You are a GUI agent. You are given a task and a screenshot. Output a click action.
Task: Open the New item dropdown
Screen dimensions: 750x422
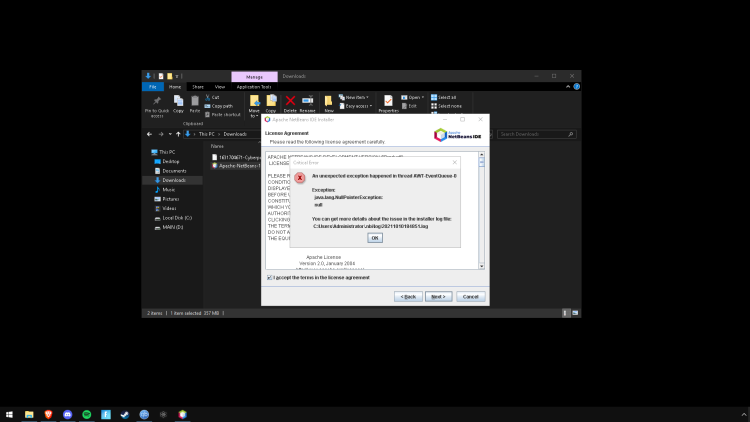[354, 97]
